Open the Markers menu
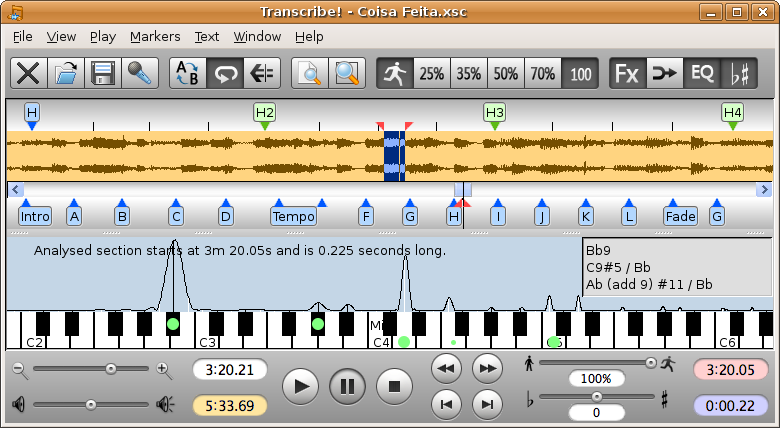Screen dimensions: 780x428 [155, 37]
